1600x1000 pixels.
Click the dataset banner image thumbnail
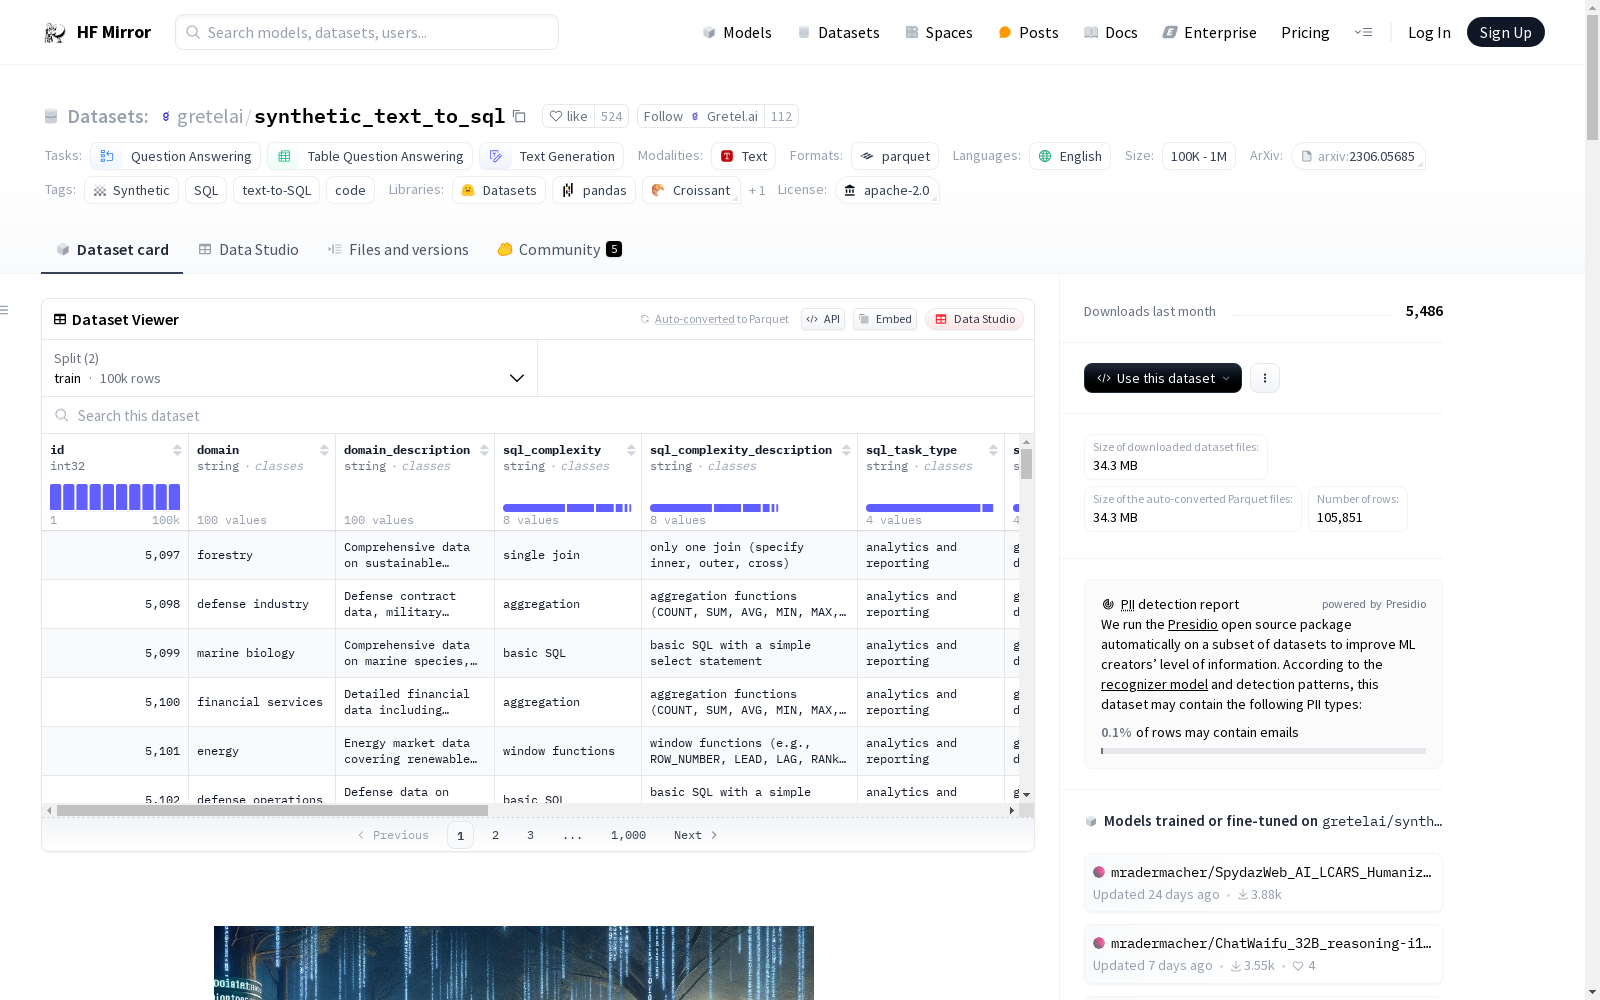(514, 962)
